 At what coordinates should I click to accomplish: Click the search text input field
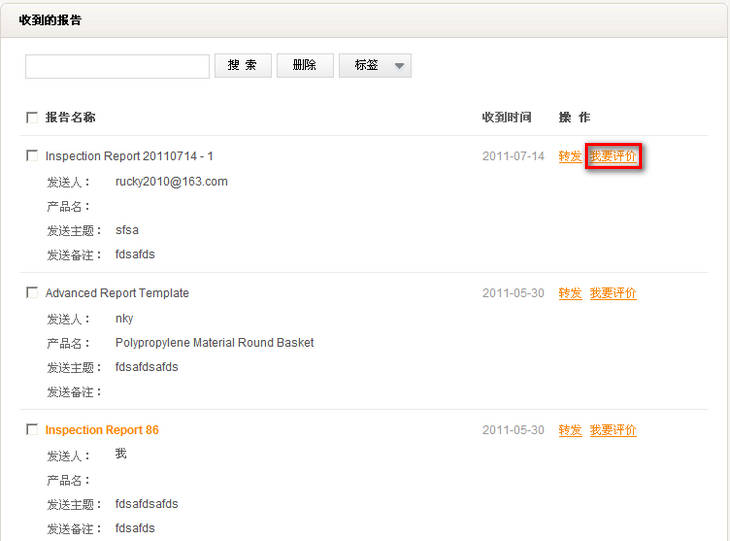point(117,66)
